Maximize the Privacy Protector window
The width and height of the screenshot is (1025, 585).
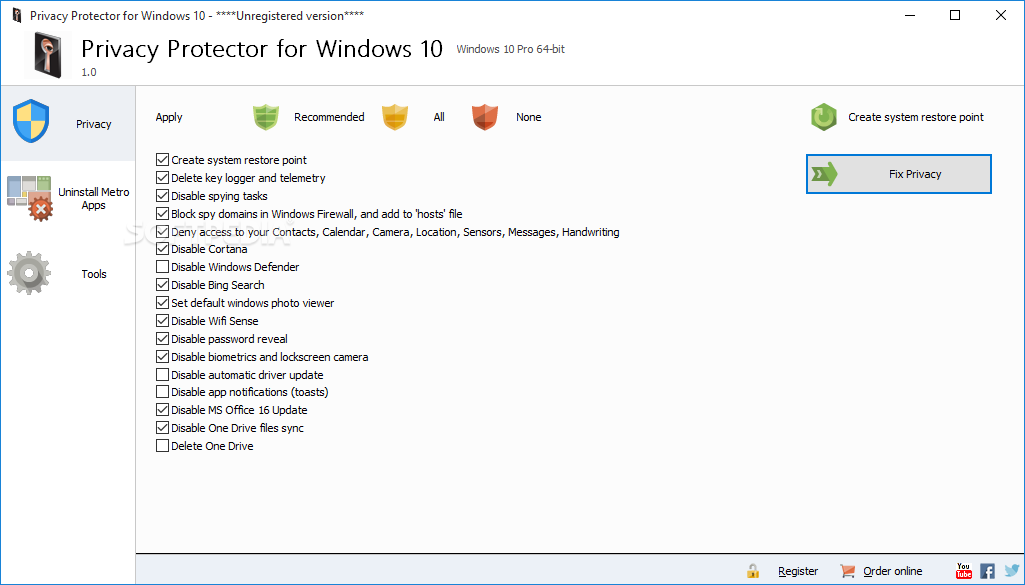[955, 15]
